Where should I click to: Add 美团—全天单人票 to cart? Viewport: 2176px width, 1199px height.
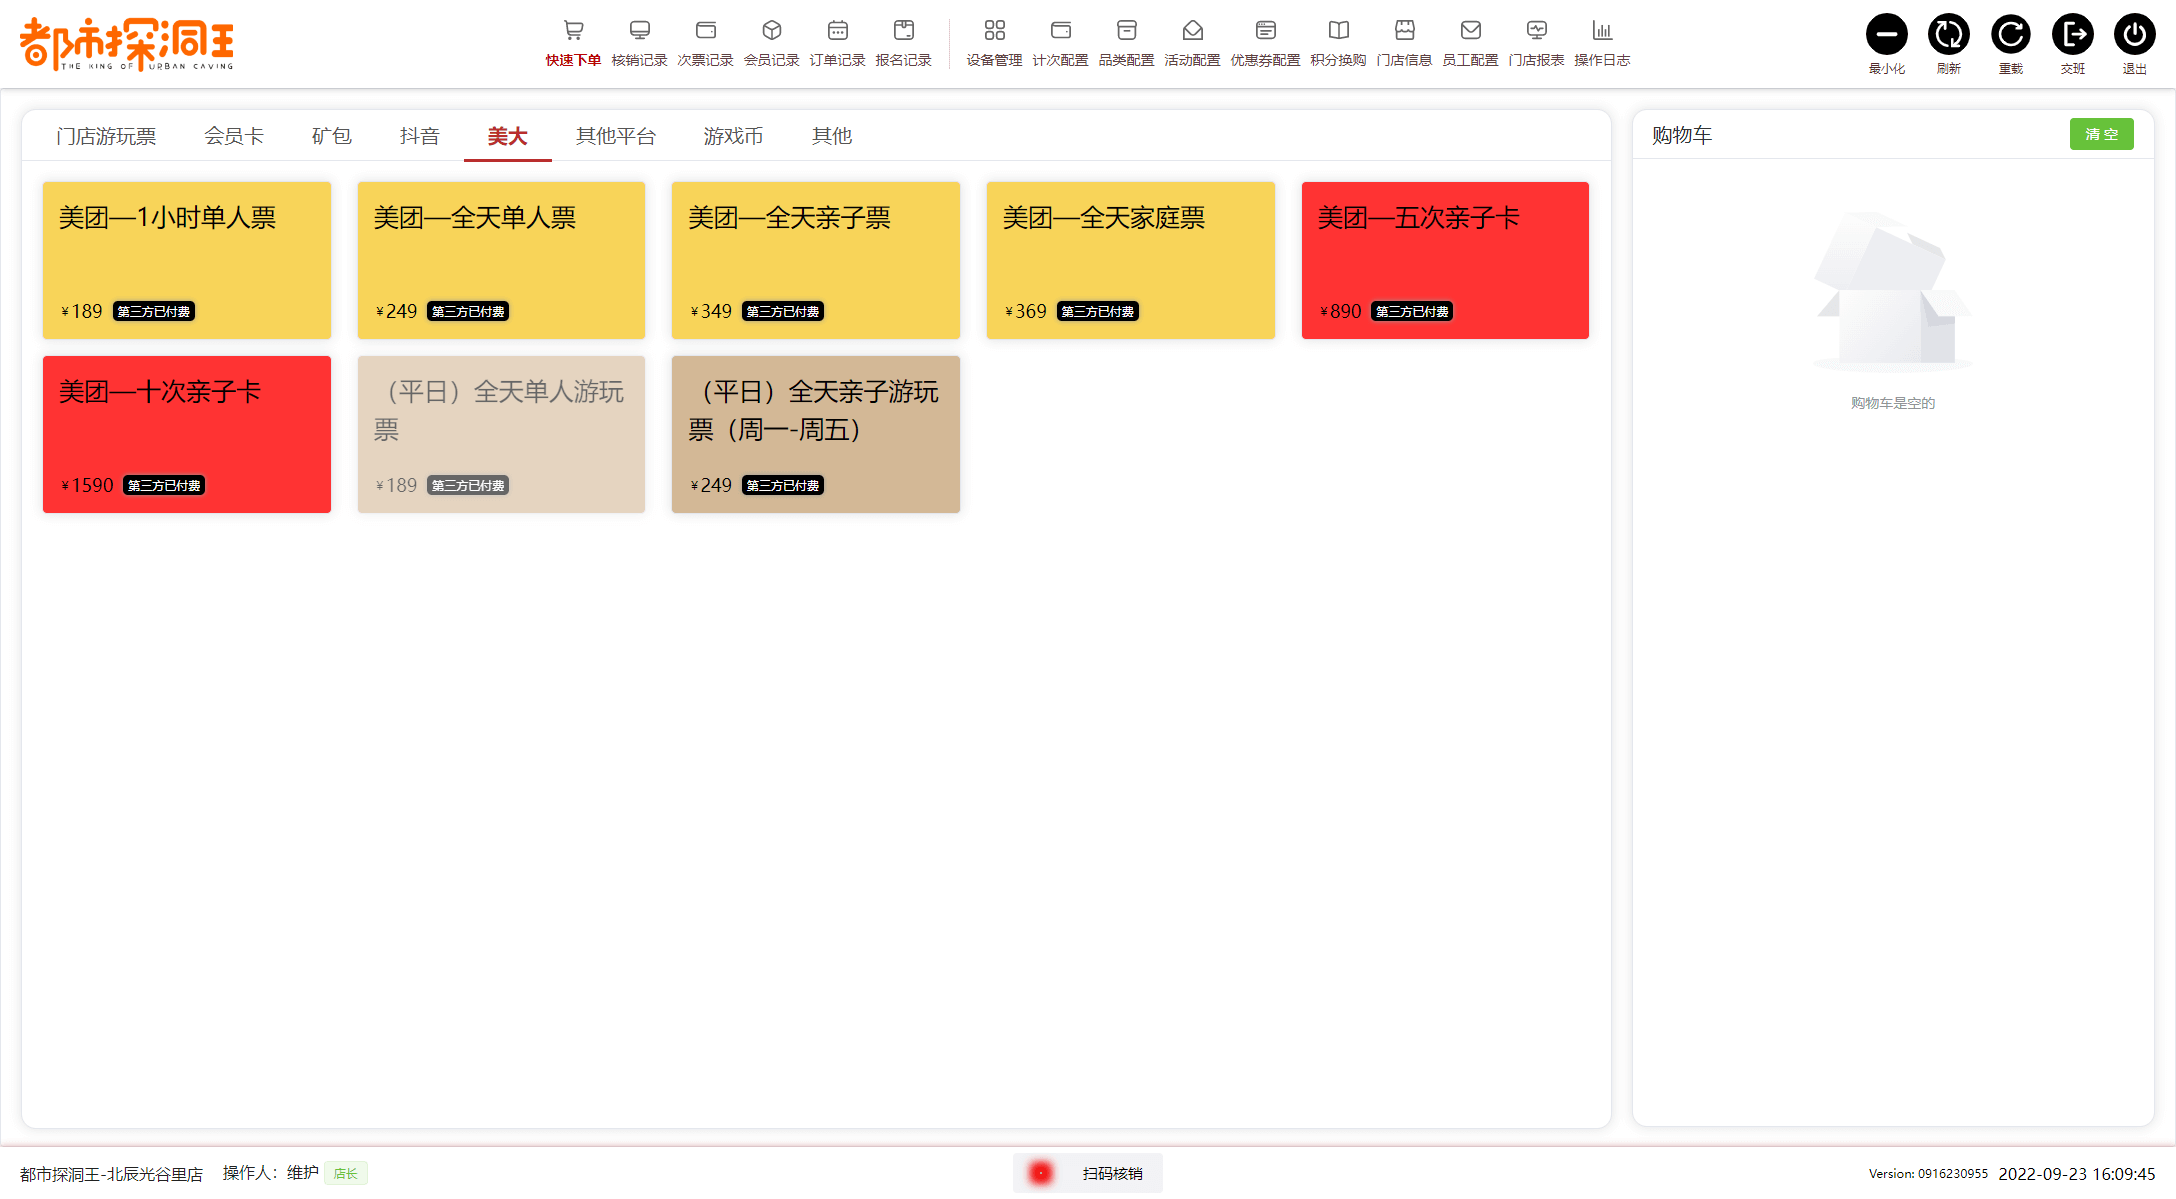point(501,260)
